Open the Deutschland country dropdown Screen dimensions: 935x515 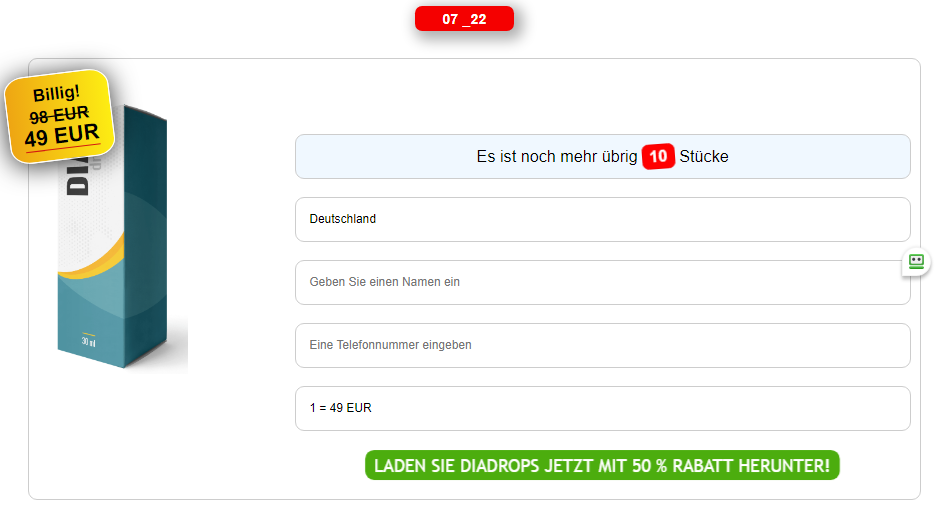(602, 219)
